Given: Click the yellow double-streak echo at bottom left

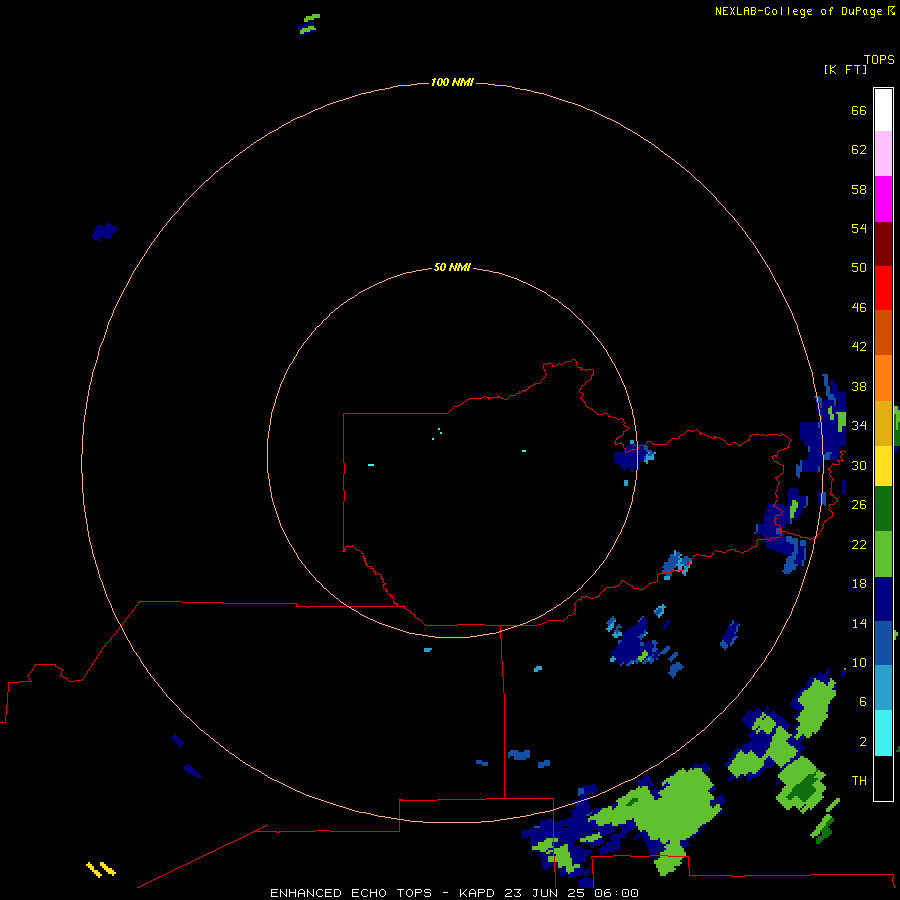Looking at the screenshot, I should (x=100, y=869).
